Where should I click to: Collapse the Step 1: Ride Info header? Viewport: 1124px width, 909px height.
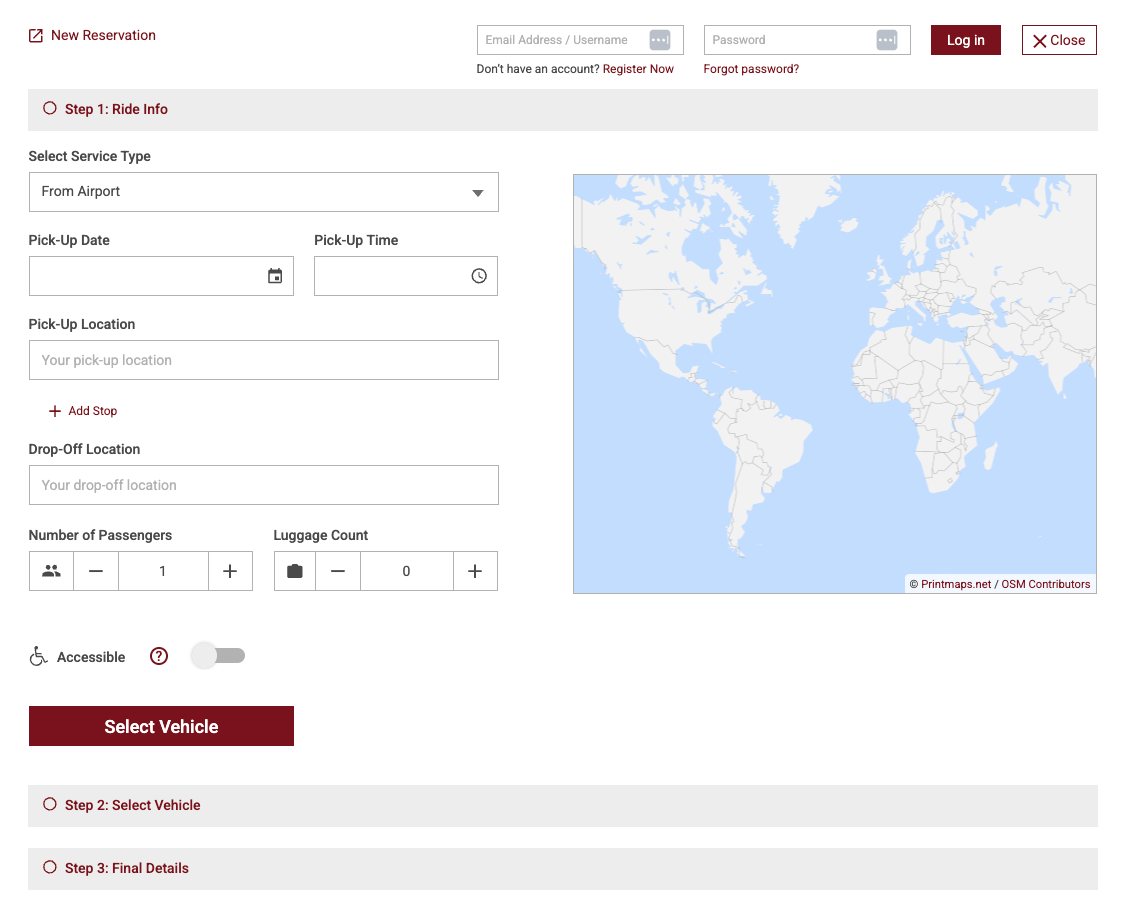[x=563, y=110]
